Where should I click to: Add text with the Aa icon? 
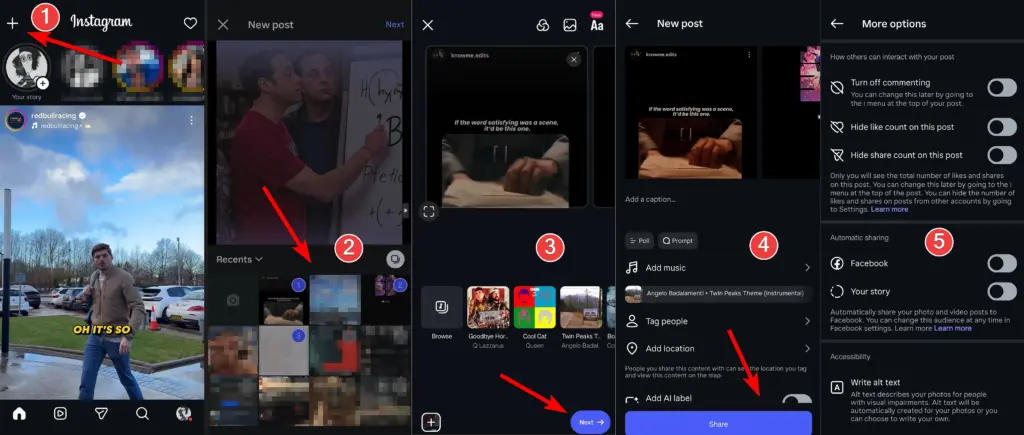click(x=597, y=25)
